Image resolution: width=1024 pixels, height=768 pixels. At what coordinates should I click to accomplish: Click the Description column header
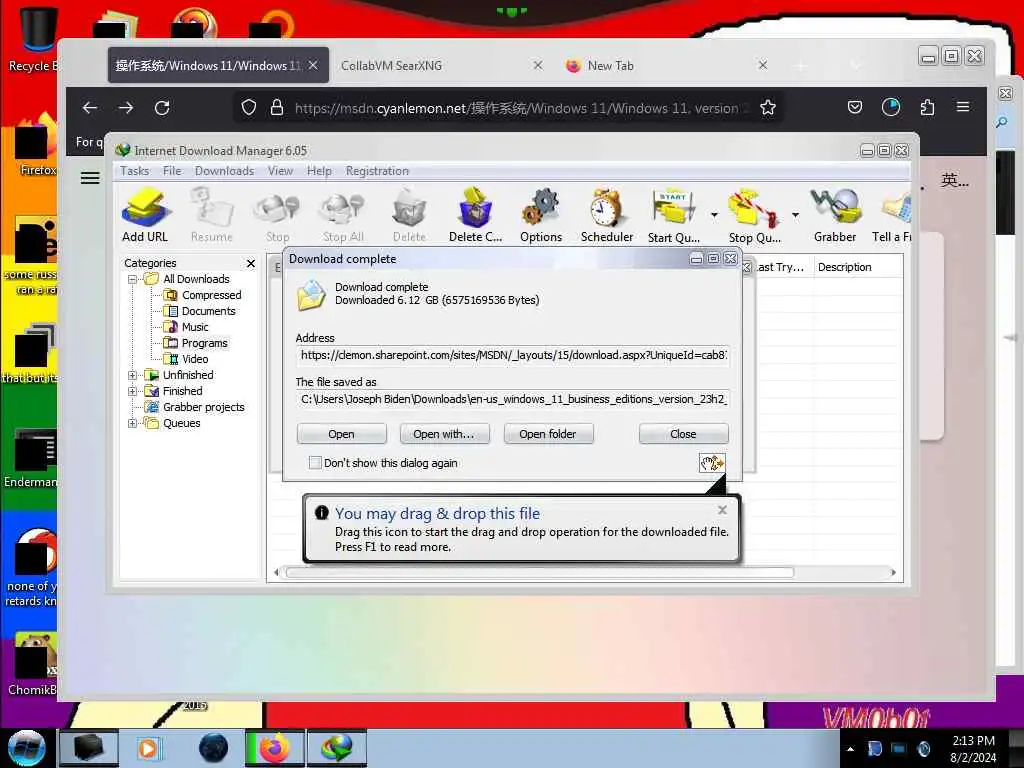[859, 267]
